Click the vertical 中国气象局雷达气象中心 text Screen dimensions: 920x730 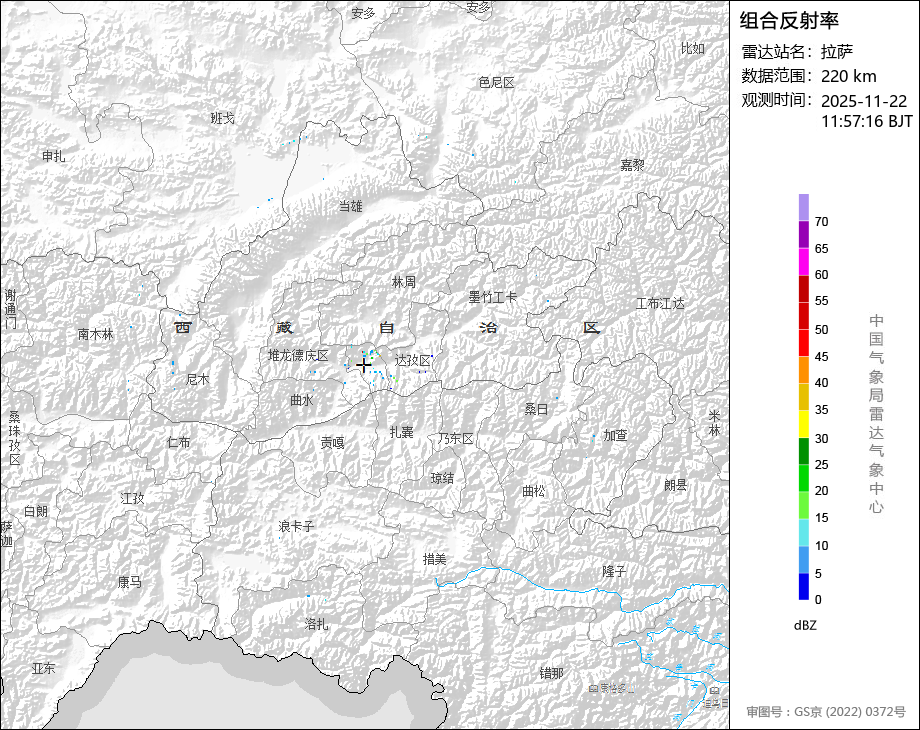click(x=876, y=414)
